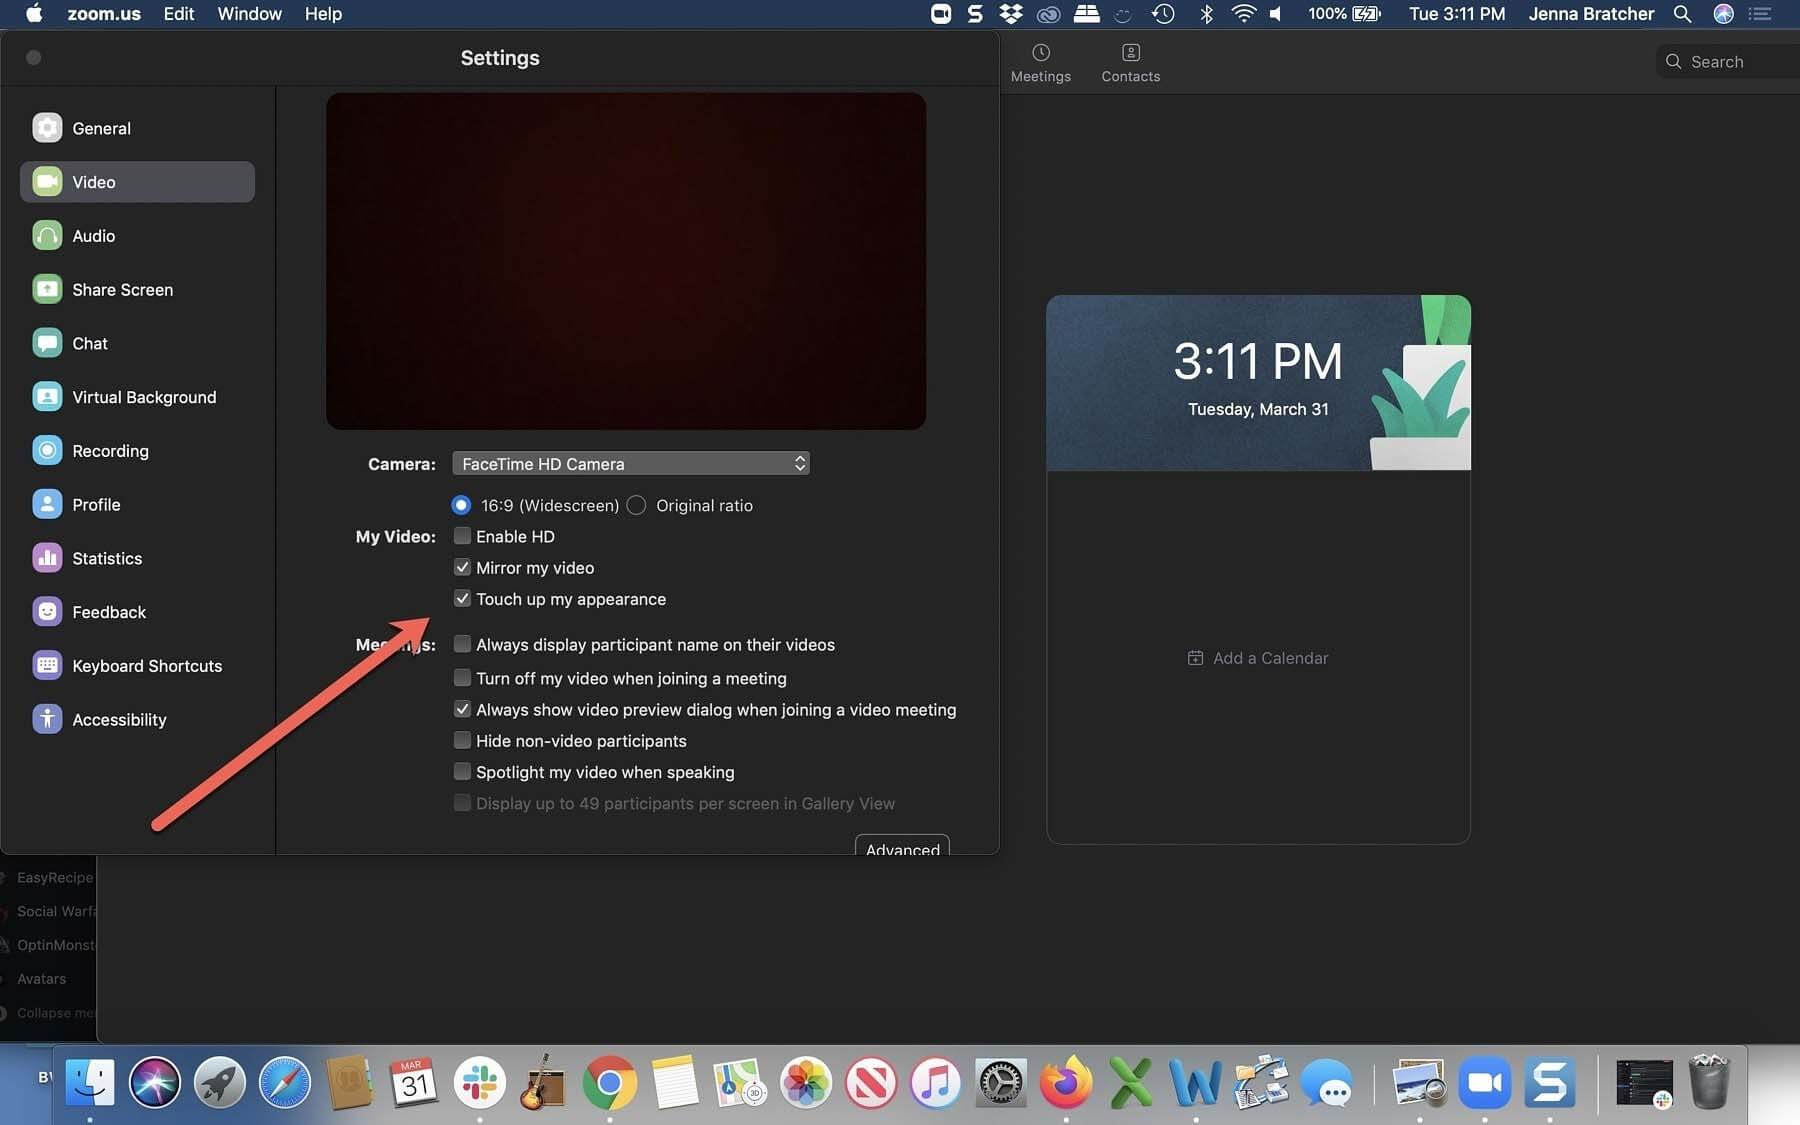Image resolution: width=1800 pixels, height=1125 pixels.
Task: Open Finder from the dock
Action: (x=90, y=1082)
